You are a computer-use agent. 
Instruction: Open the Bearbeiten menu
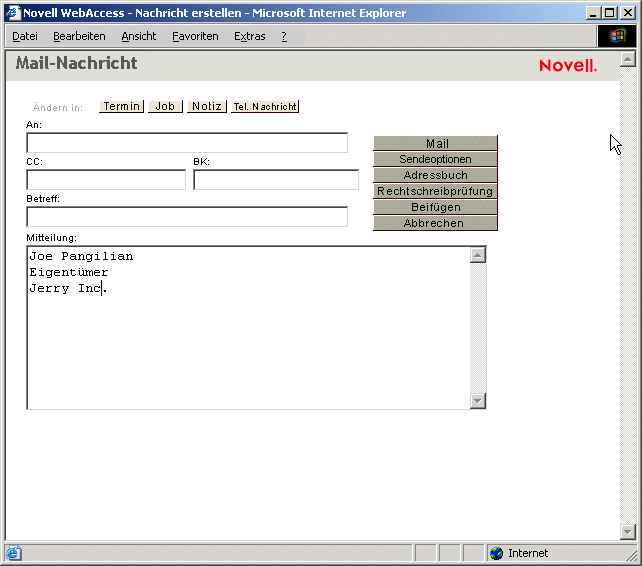[x=79, y=36]
